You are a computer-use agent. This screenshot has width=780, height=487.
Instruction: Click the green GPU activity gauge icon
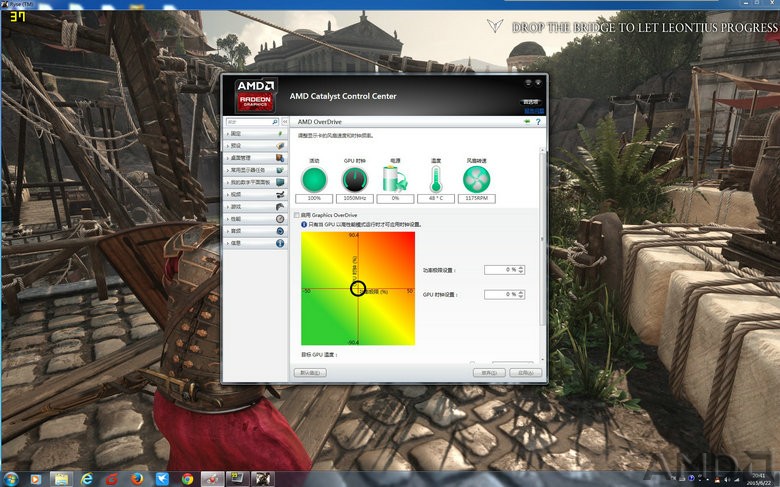[x=314, y=180]
